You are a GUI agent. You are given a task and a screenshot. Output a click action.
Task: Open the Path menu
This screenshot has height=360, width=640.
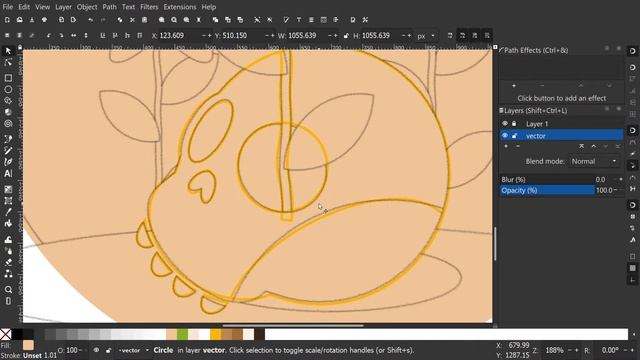click(109, 7)
